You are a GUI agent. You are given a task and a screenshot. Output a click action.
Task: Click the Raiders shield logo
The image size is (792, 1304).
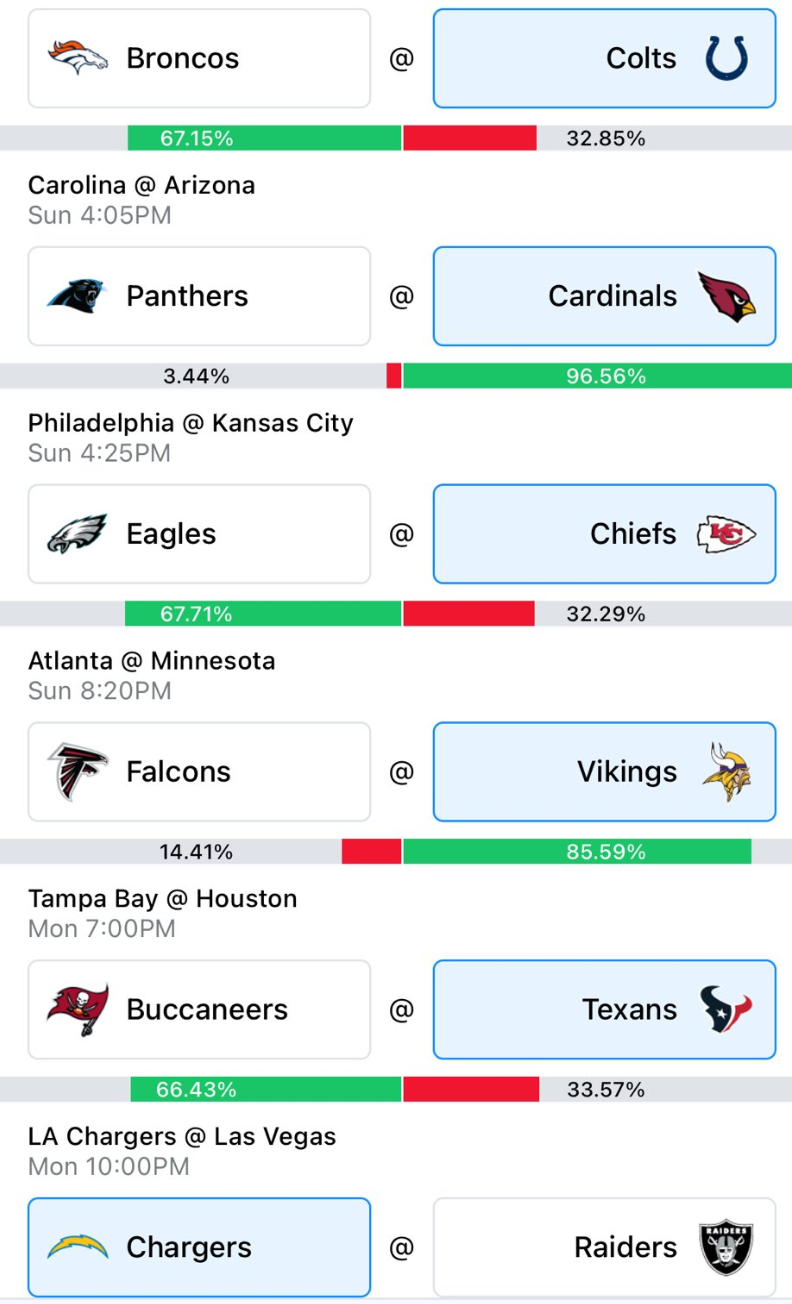tap(726, 1248)
